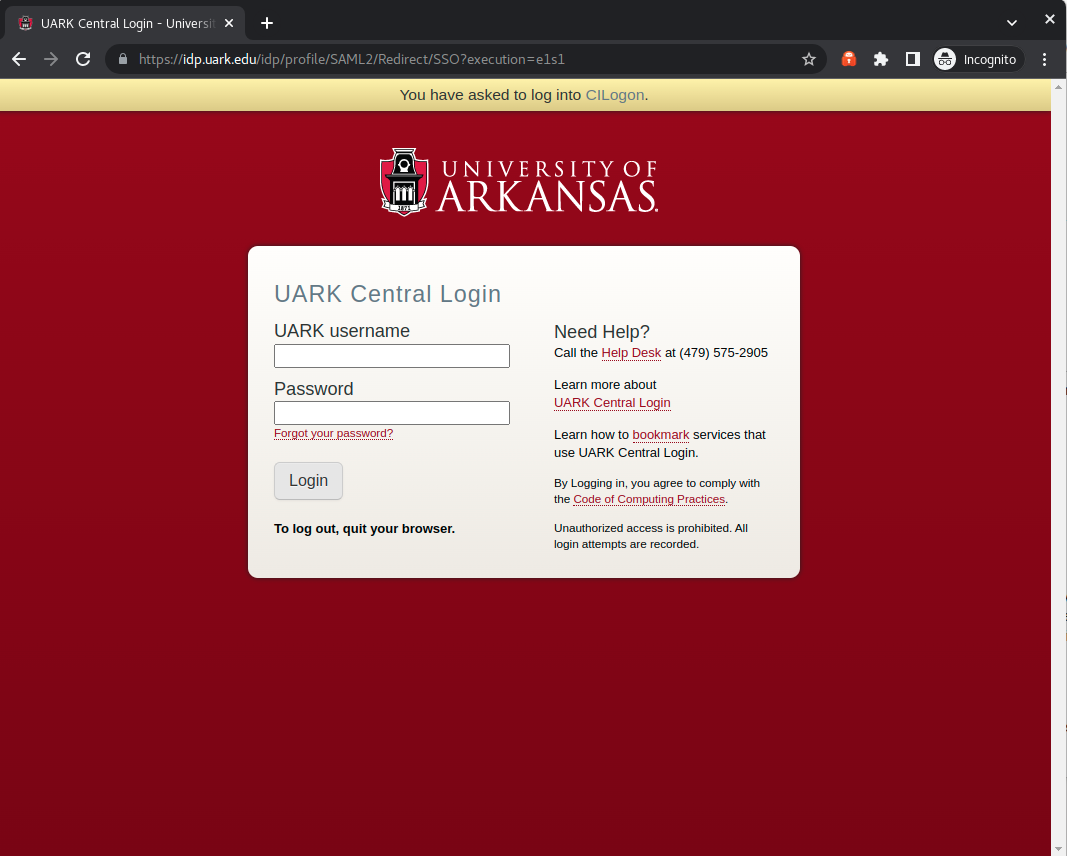The height and width of the screenshot is (856, 1067).
Task: Click the phone number (479) 575-2905
Action: tap(723, 352)
